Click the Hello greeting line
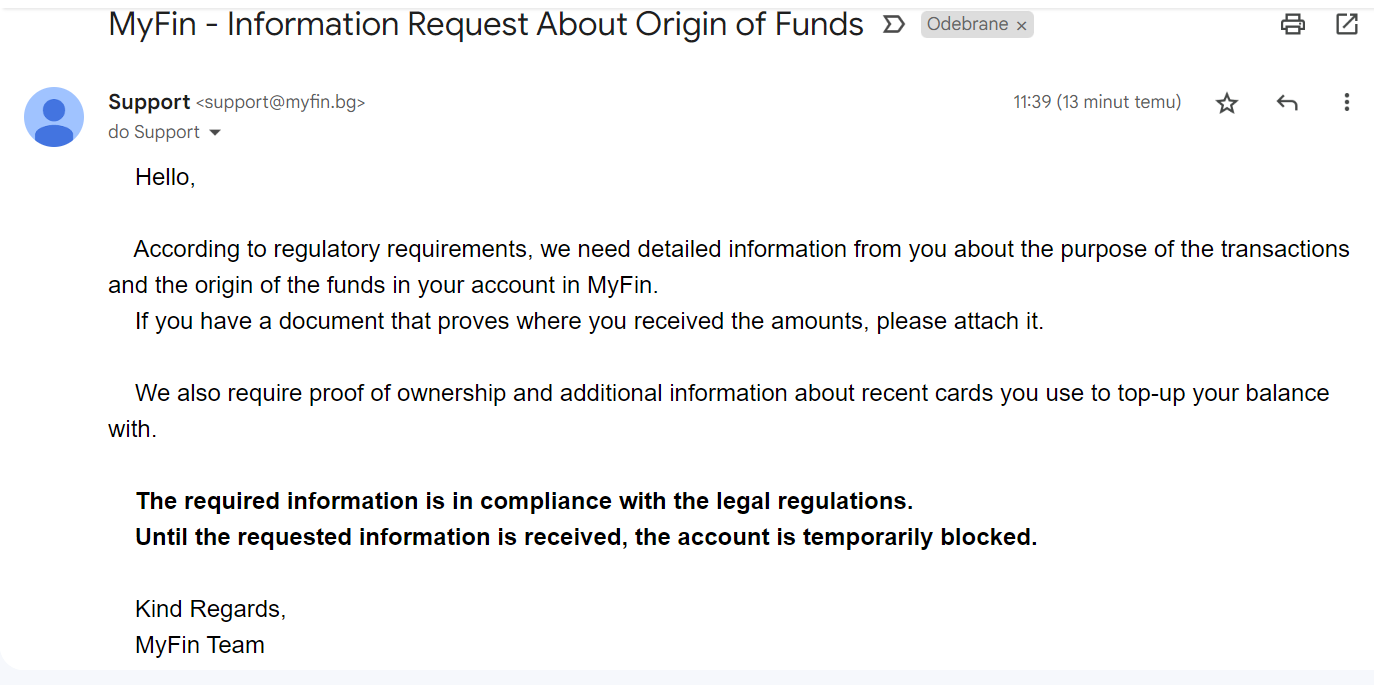The image size is (1374, 685). click(165, 178)
